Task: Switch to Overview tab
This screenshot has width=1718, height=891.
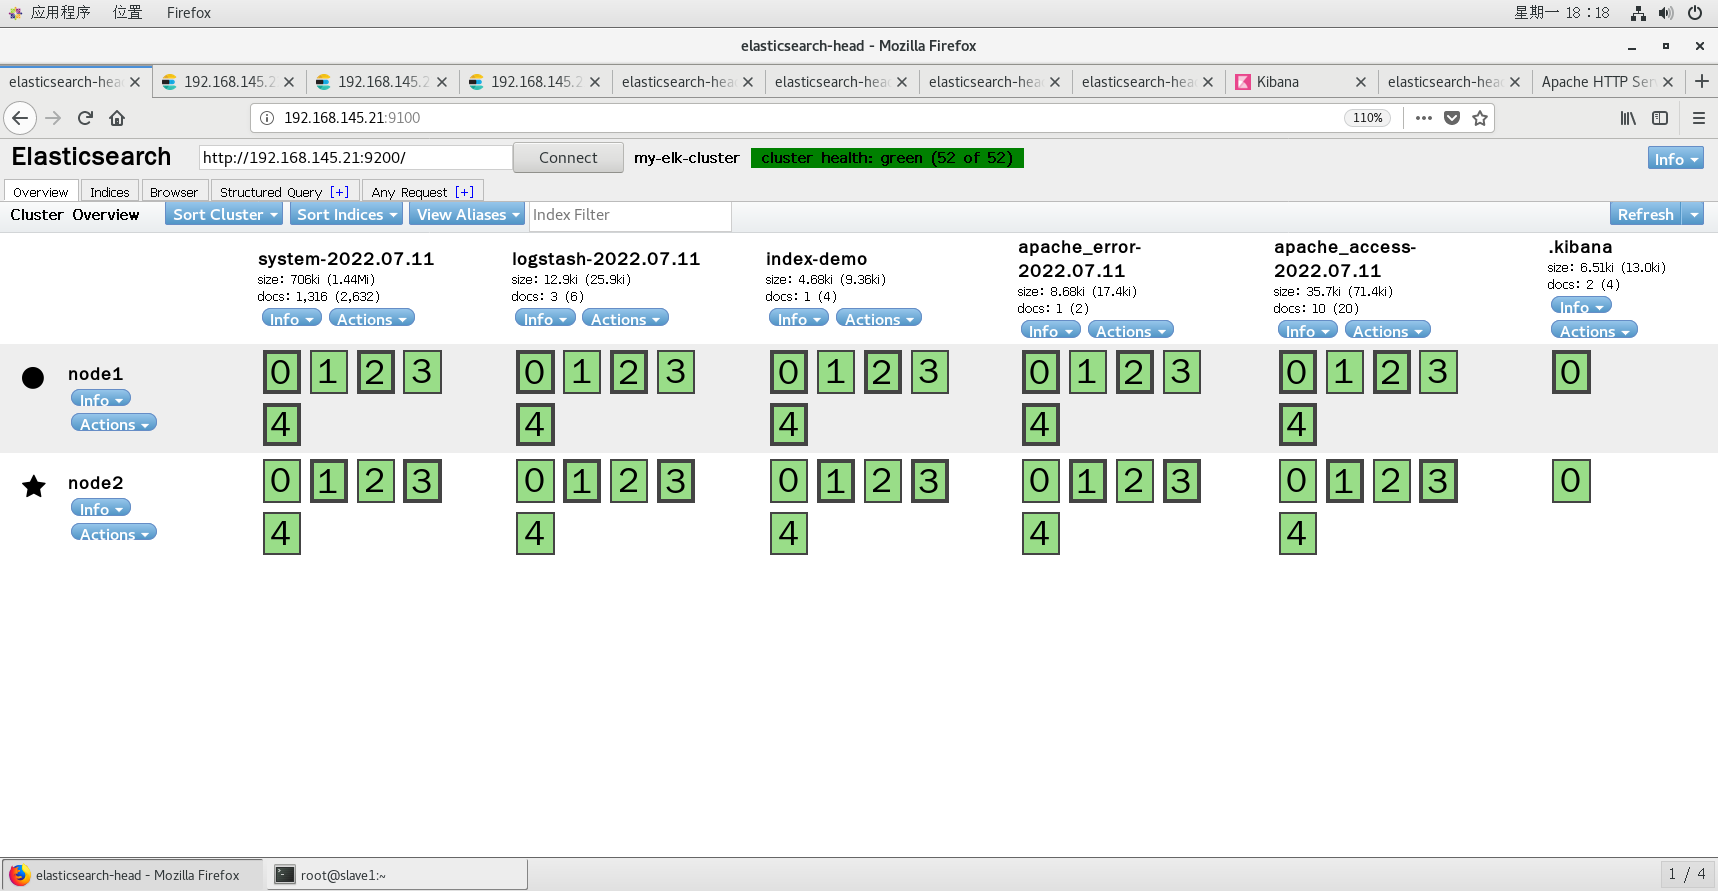Action: click(41, 191)
